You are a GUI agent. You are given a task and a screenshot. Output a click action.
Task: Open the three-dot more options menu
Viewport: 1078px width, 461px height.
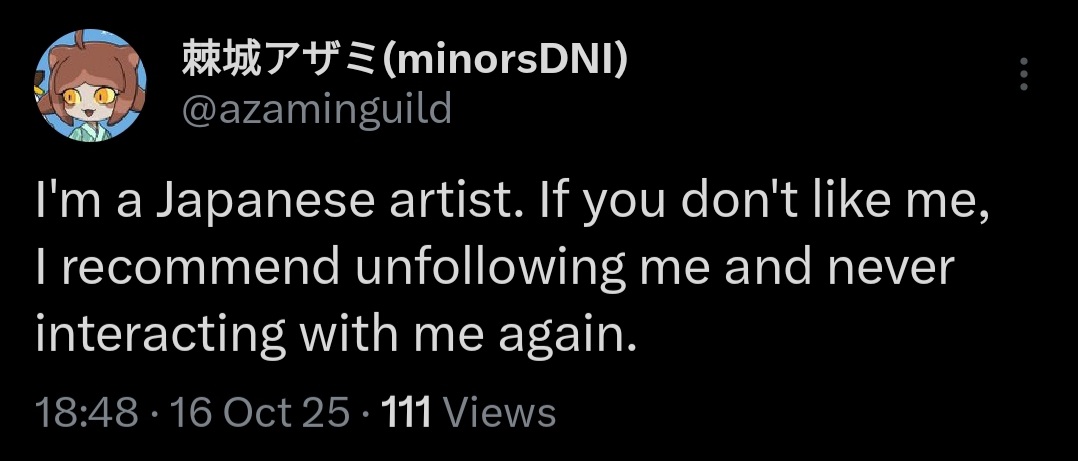click(x=1024, y=74)
